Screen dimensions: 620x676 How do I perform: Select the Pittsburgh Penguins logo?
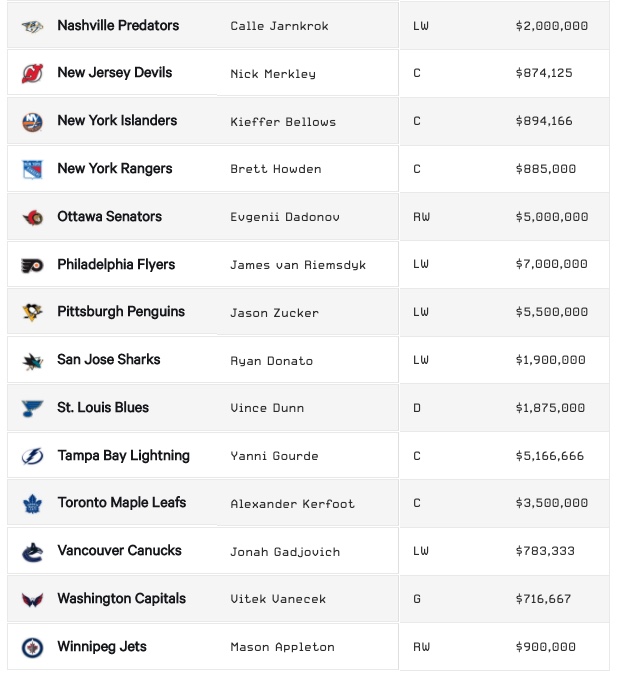32,312
